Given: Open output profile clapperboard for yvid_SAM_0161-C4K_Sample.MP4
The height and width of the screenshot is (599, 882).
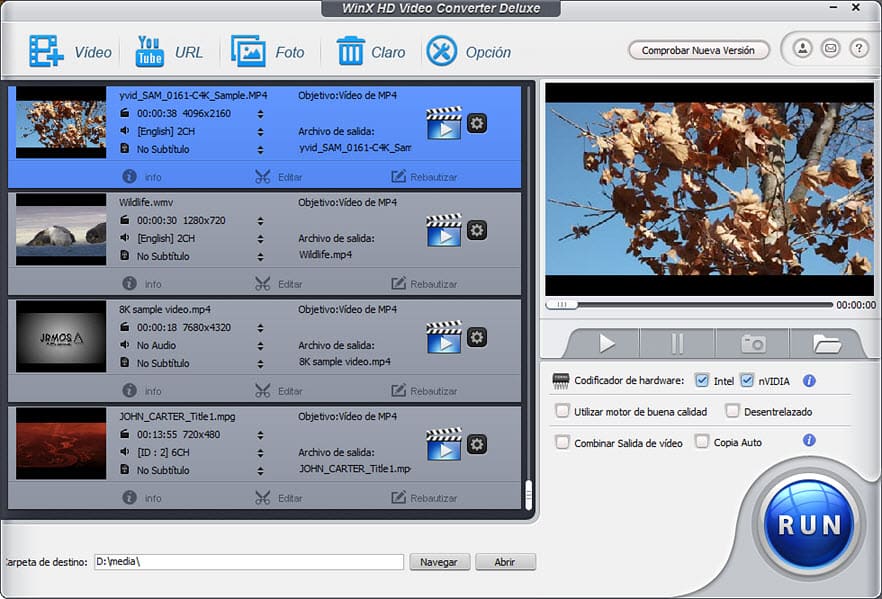Looking at the screenshot, I should (x=444, y=123).
